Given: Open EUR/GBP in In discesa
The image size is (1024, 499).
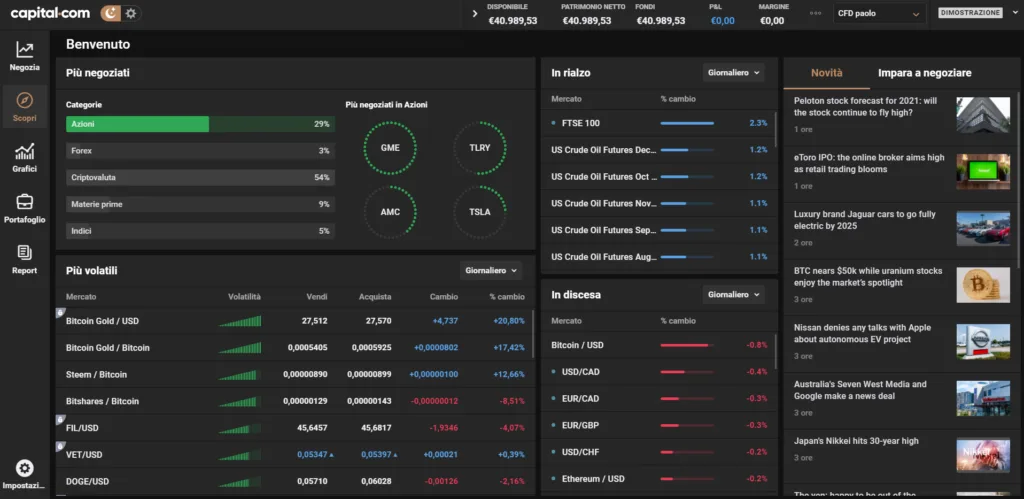Looking at the screenshot, I should pyautogui.click(x=658, y=425).
